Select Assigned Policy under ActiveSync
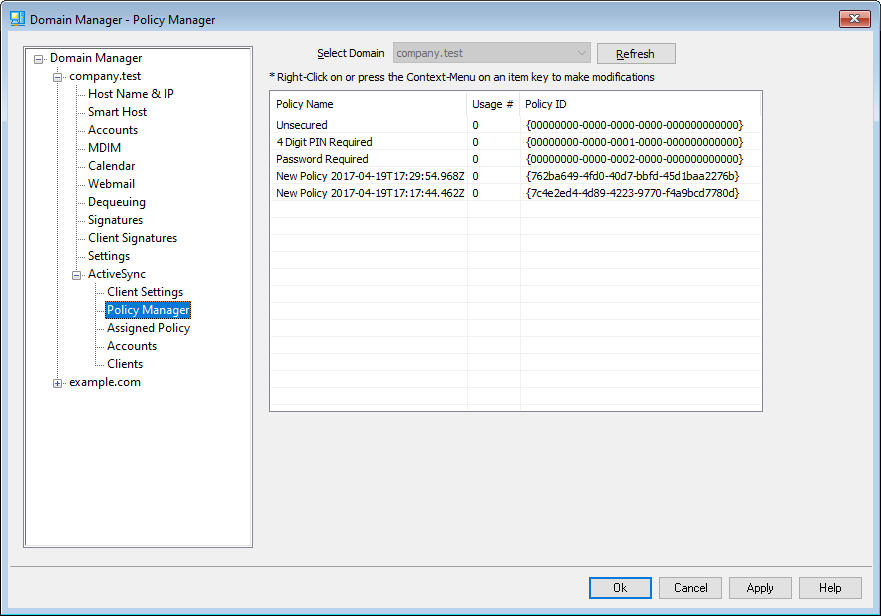Image resolution: width=881 pixels, height=616 pixels. (x=148, y=328)
